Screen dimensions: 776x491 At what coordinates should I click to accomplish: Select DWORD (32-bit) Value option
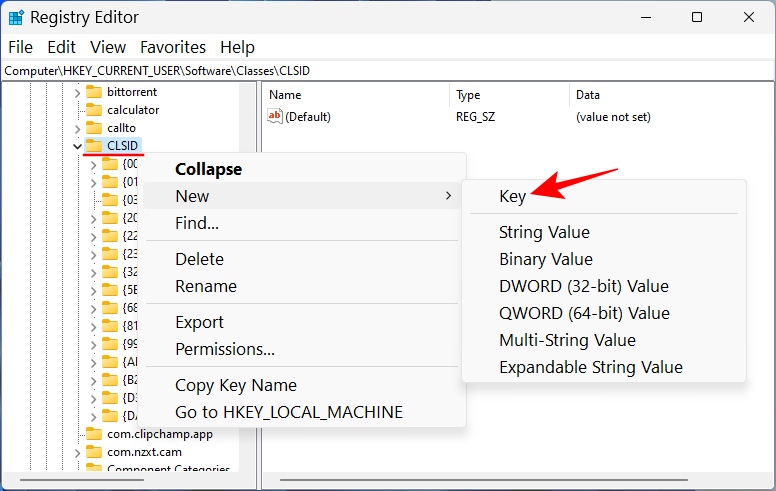click(x=583, y=286)
